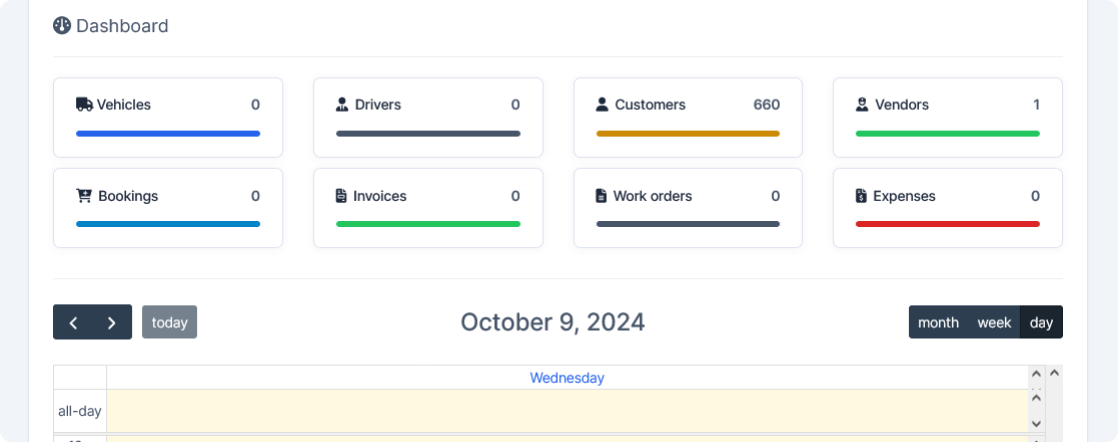The image size is (1118, 442).
Task: Click the Bookings cart icon
Action: click(84, 196)
